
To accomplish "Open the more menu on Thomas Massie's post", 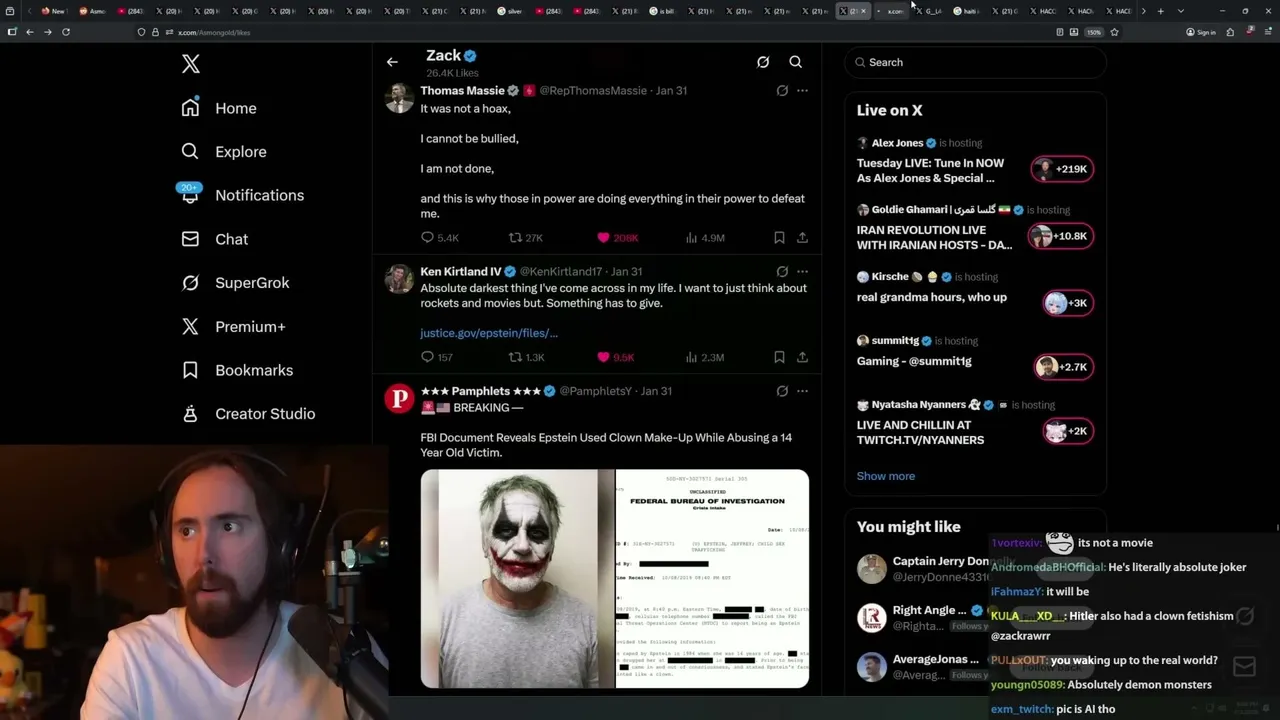I will click(x=802, y=91).
